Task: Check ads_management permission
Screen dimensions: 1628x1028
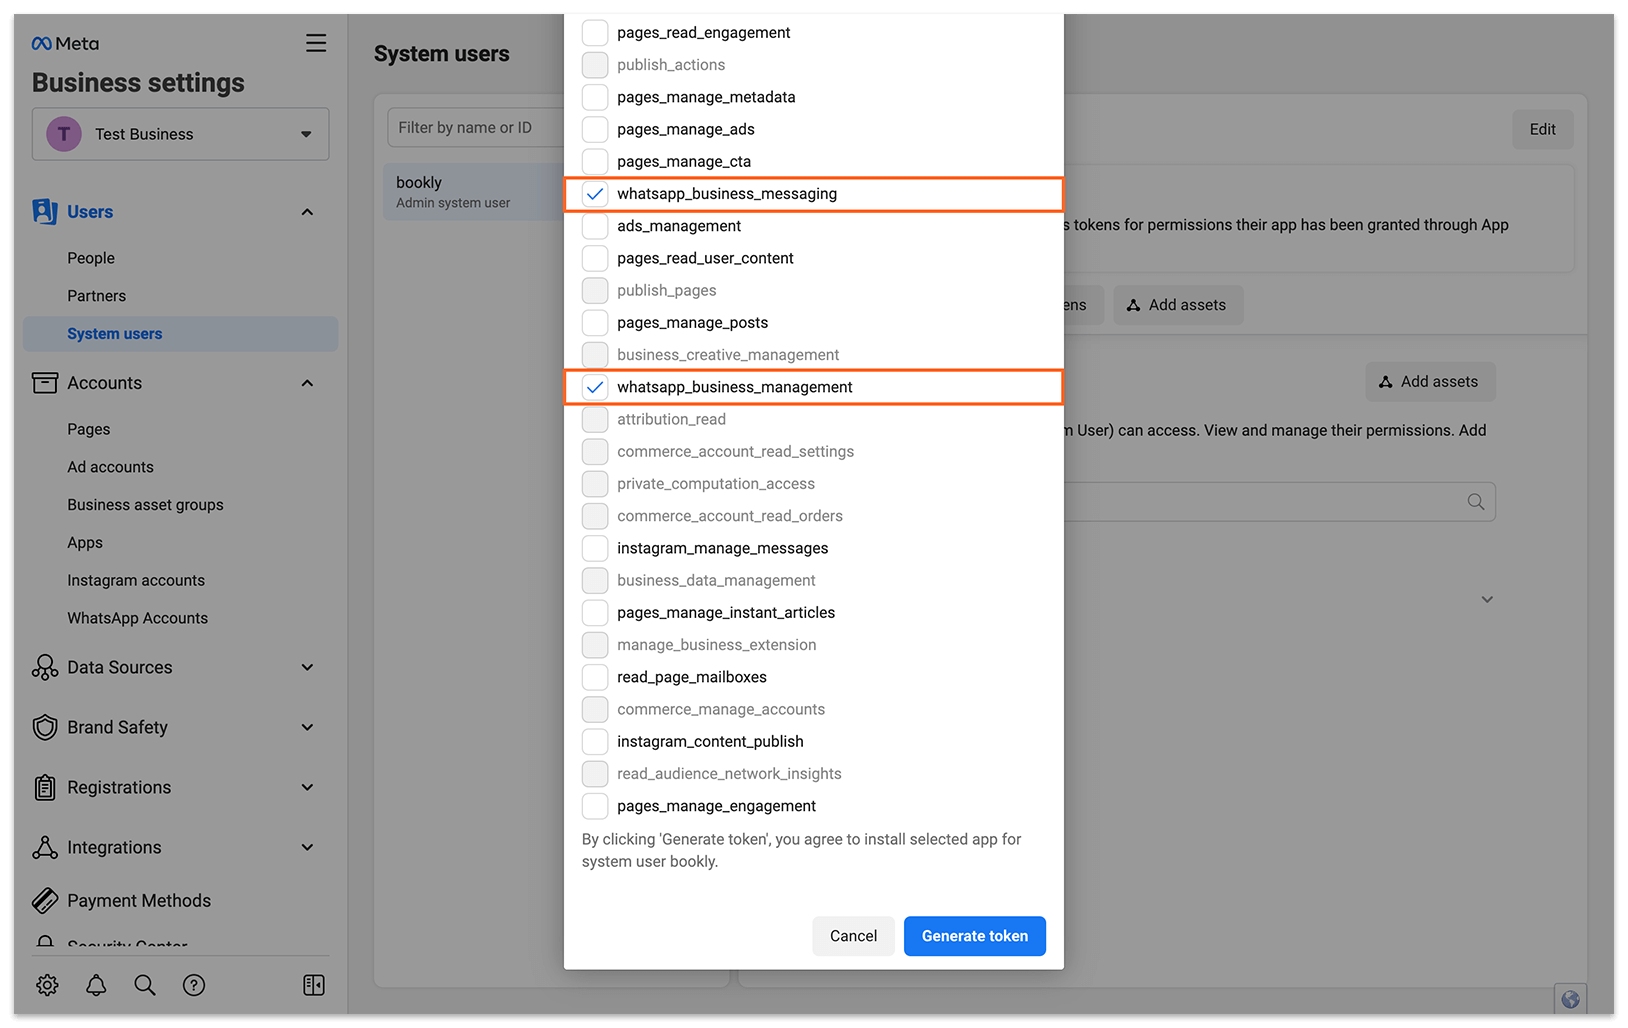Action: 595,226
